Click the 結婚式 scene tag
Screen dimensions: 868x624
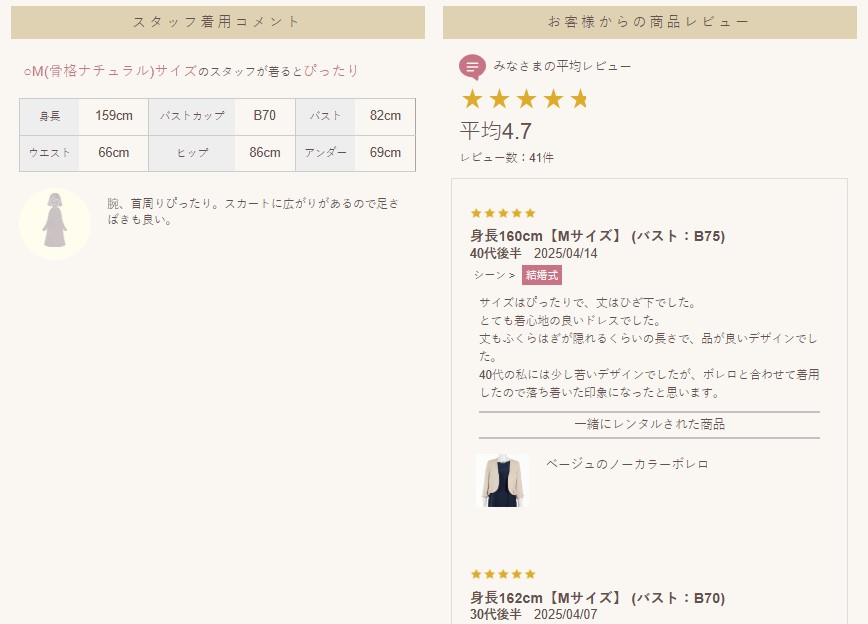click(541, 275)
